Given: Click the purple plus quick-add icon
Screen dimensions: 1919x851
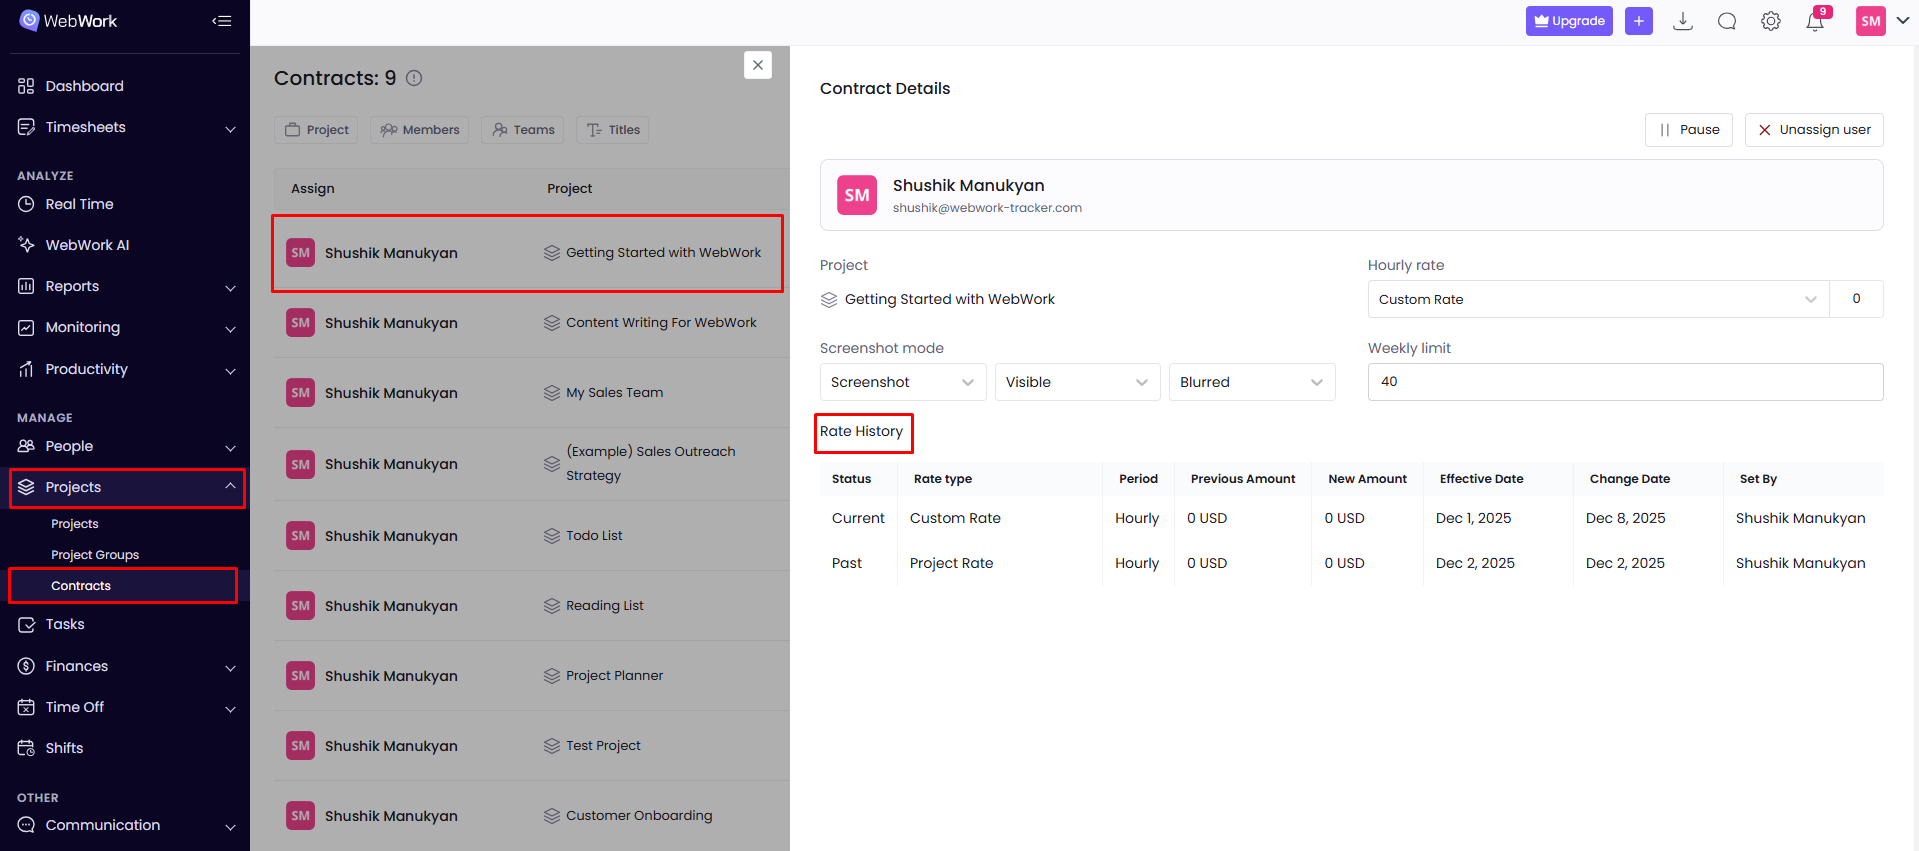Looking at the screenshot, I should [x=1638, y=21].
